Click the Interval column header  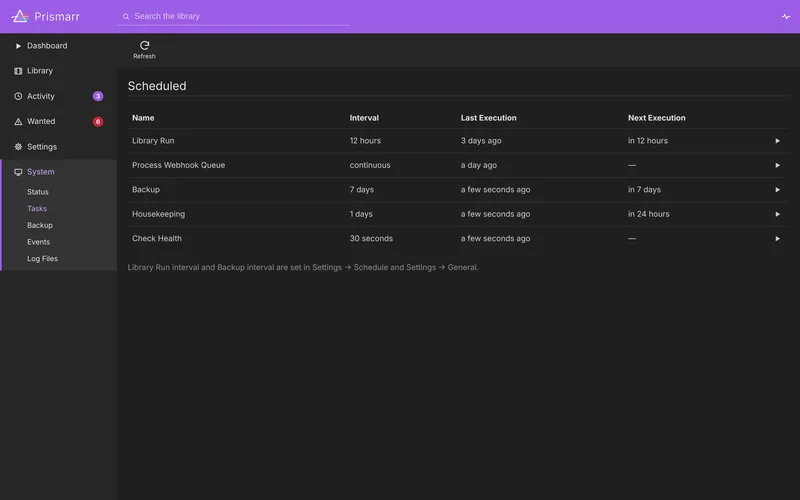364,118
